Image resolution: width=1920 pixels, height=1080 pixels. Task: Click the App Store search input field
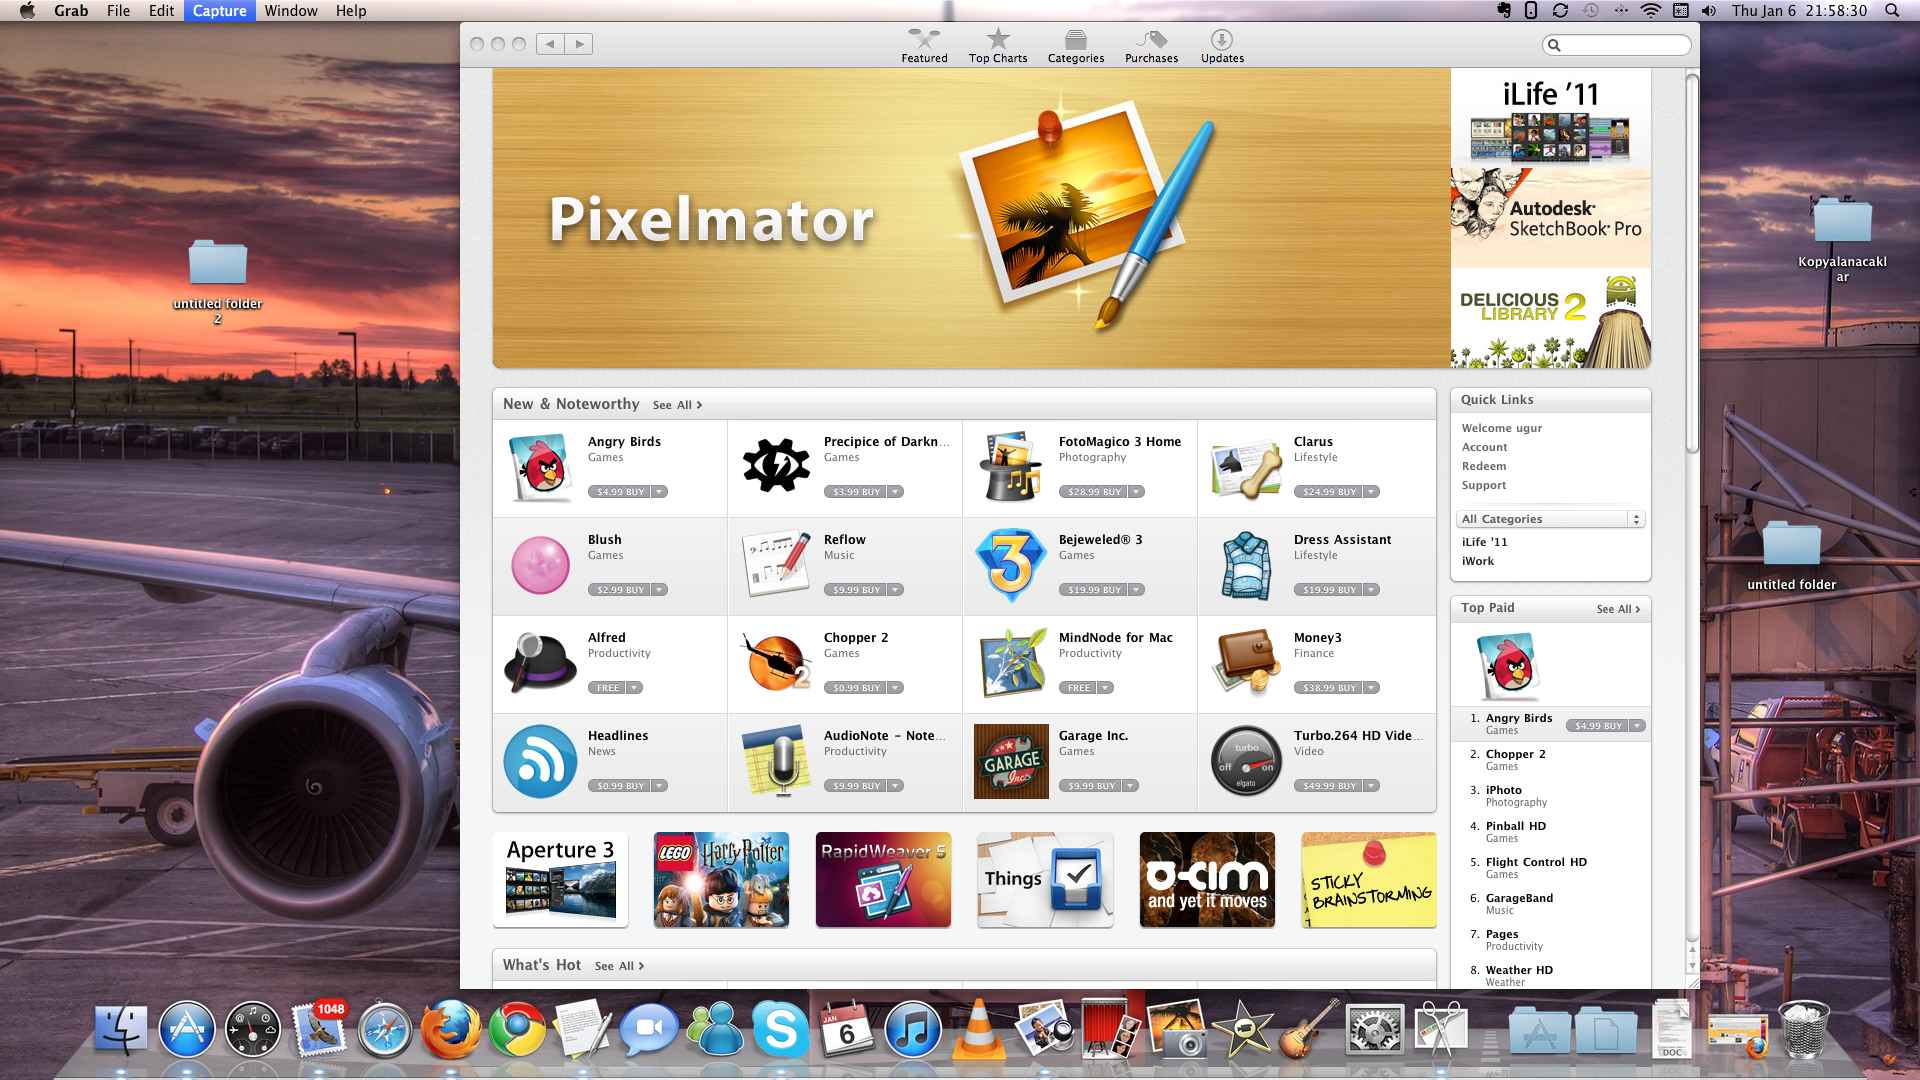pos(1614,44)
